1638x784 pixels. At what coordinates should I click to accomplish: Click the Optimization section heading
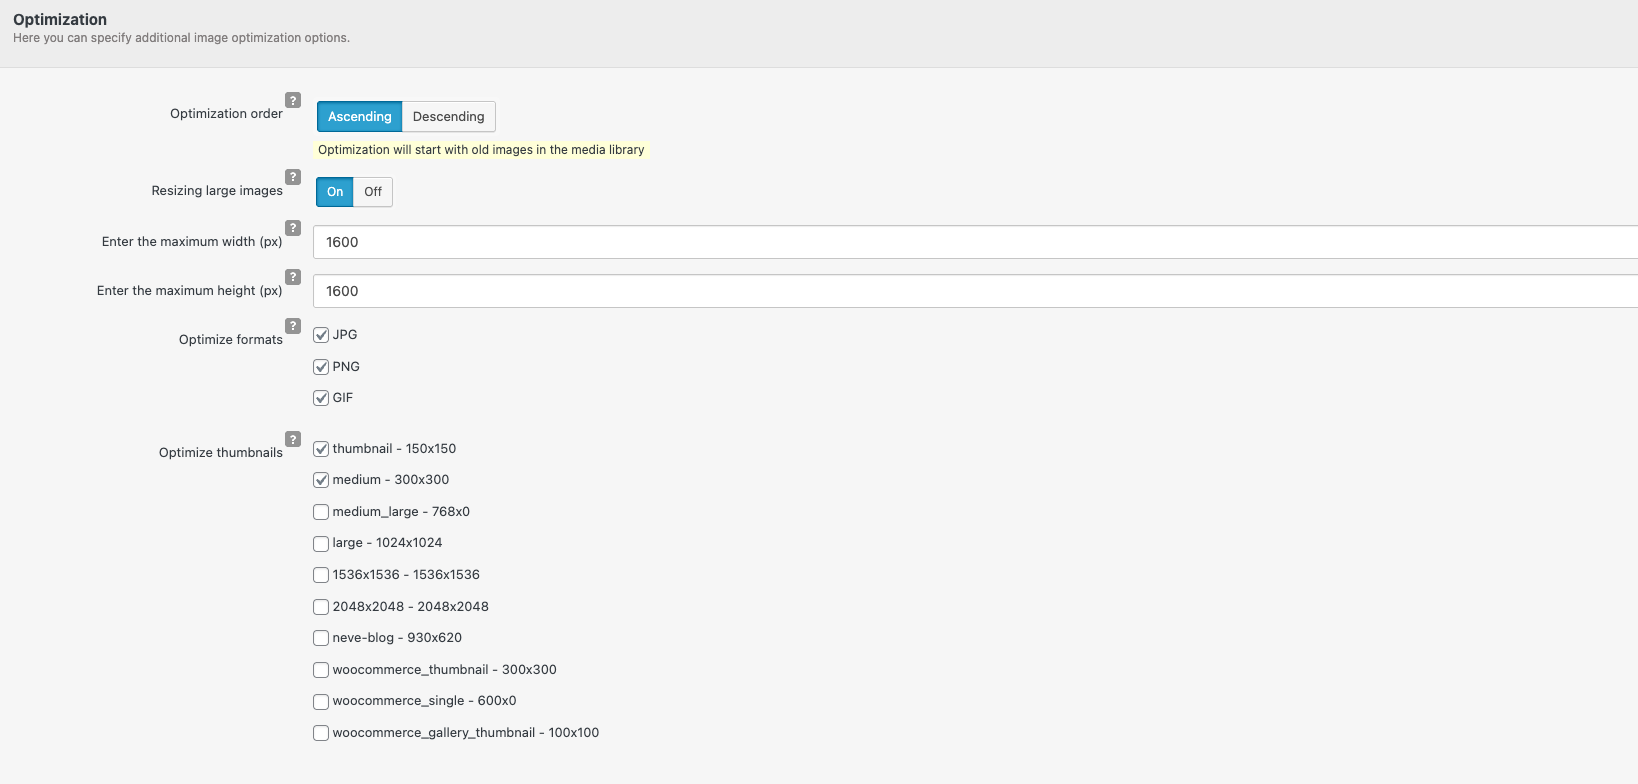pyautogui.click(x=60, y=19)
